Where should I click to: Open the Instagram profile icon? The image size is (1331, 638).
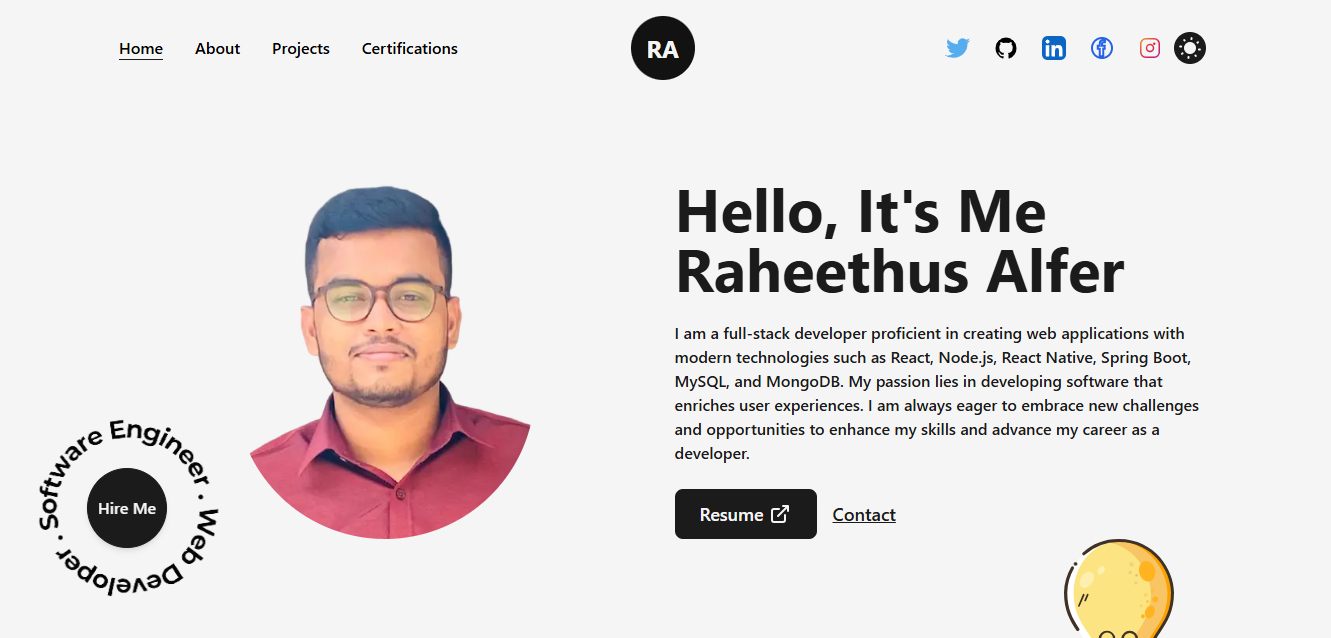coord(1150,48)
